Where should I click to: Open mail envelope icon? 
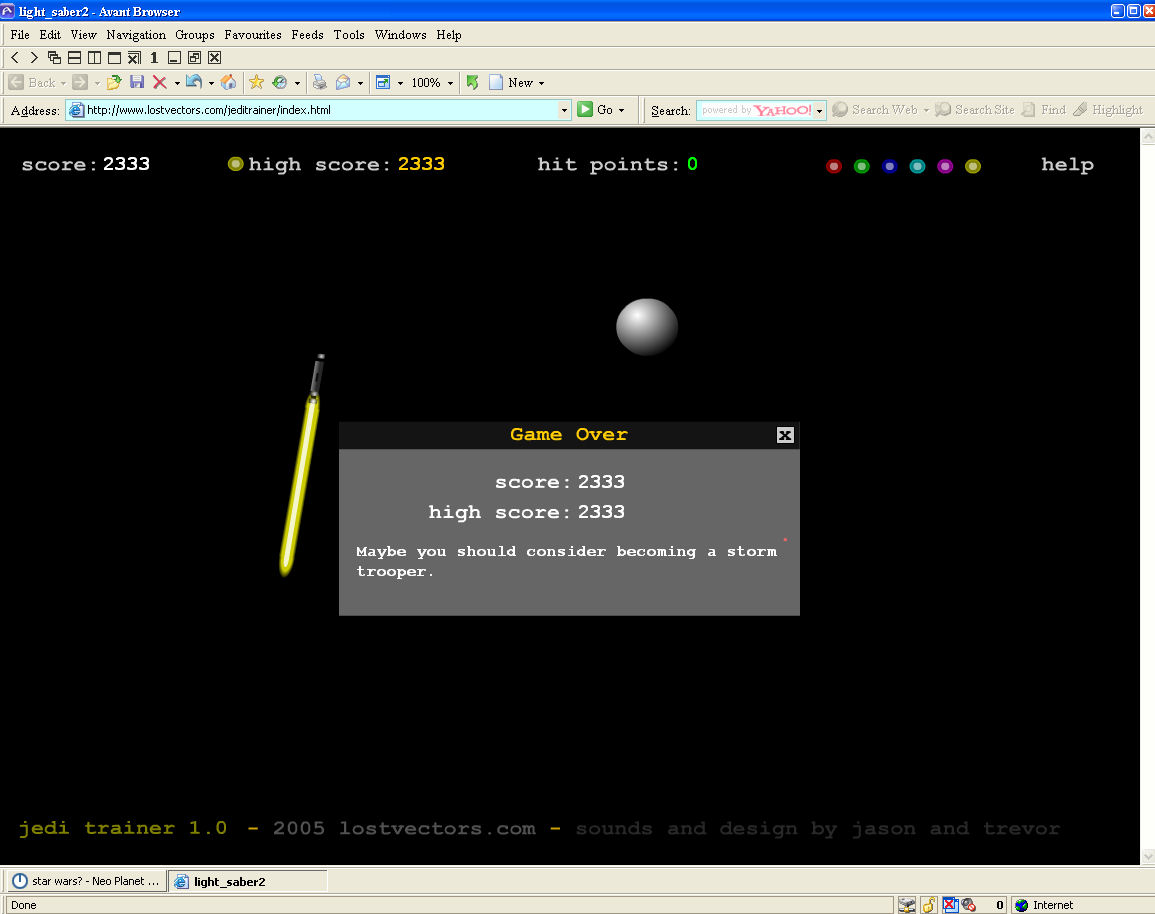pos(343,82)
